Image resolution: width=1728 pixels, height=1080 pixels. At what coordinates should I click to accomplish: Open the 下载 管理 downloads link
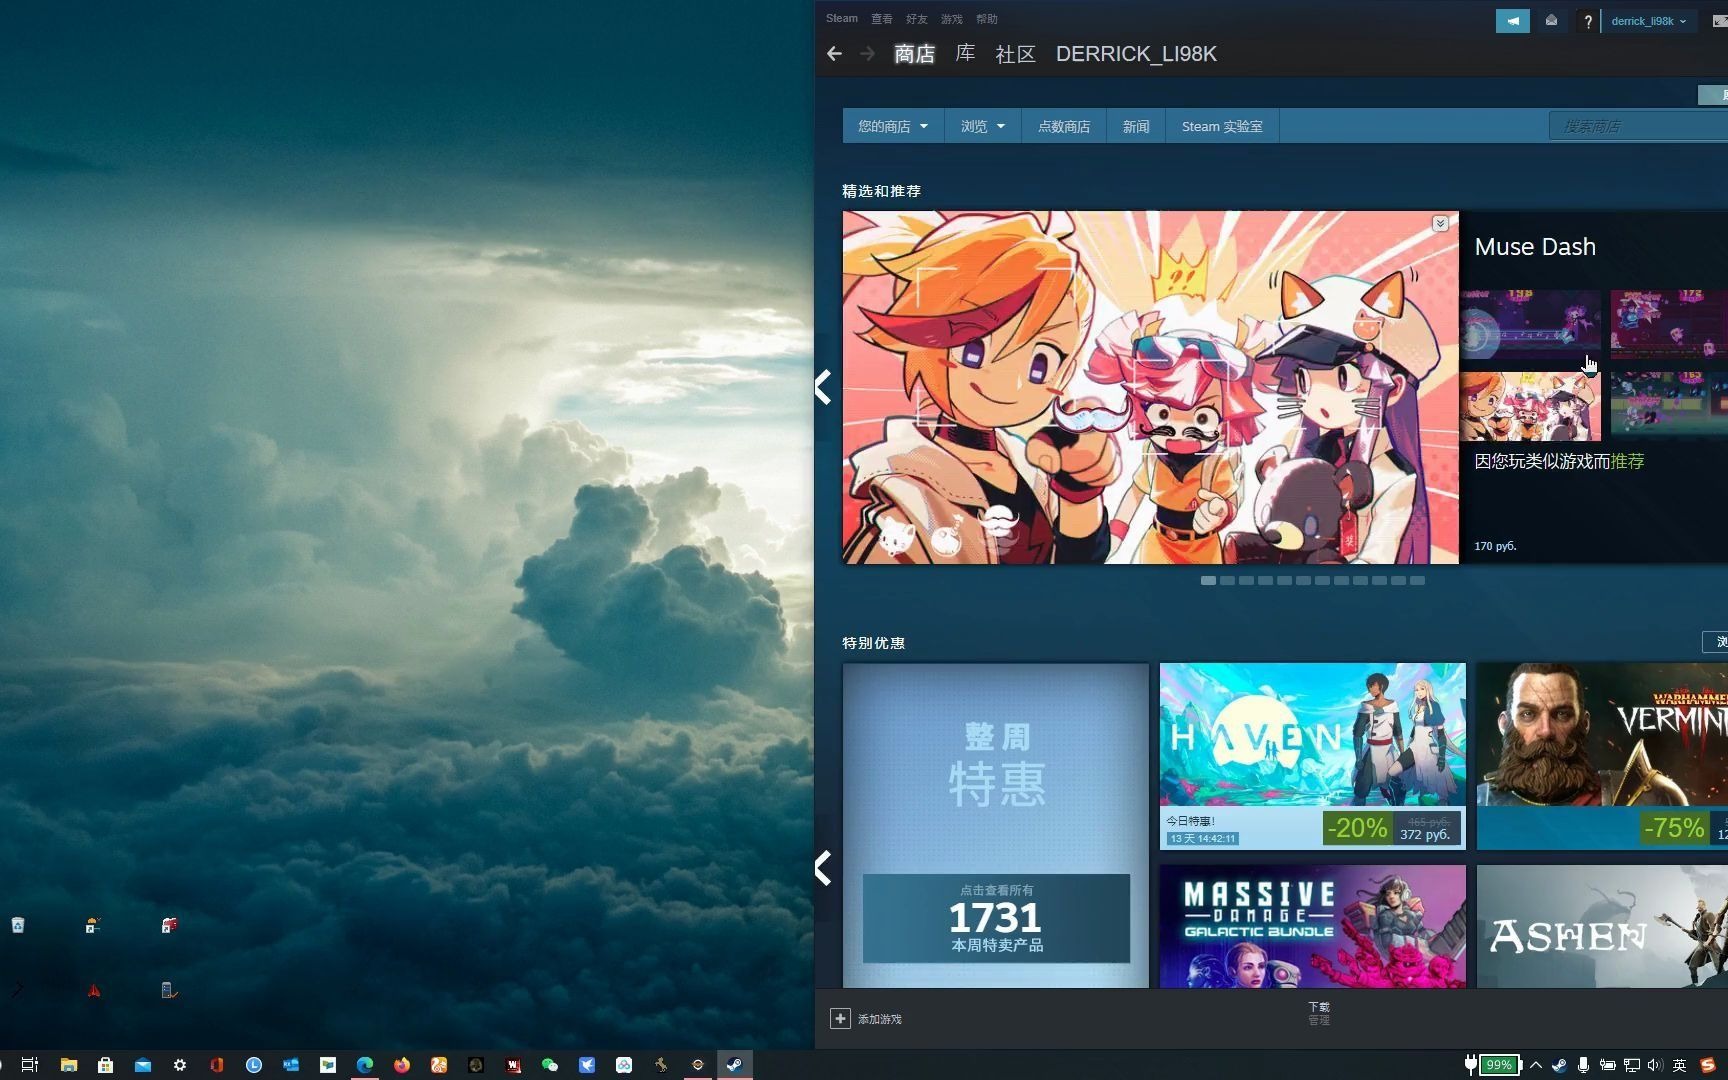pyautogui.click(x=1319, y=1013)
